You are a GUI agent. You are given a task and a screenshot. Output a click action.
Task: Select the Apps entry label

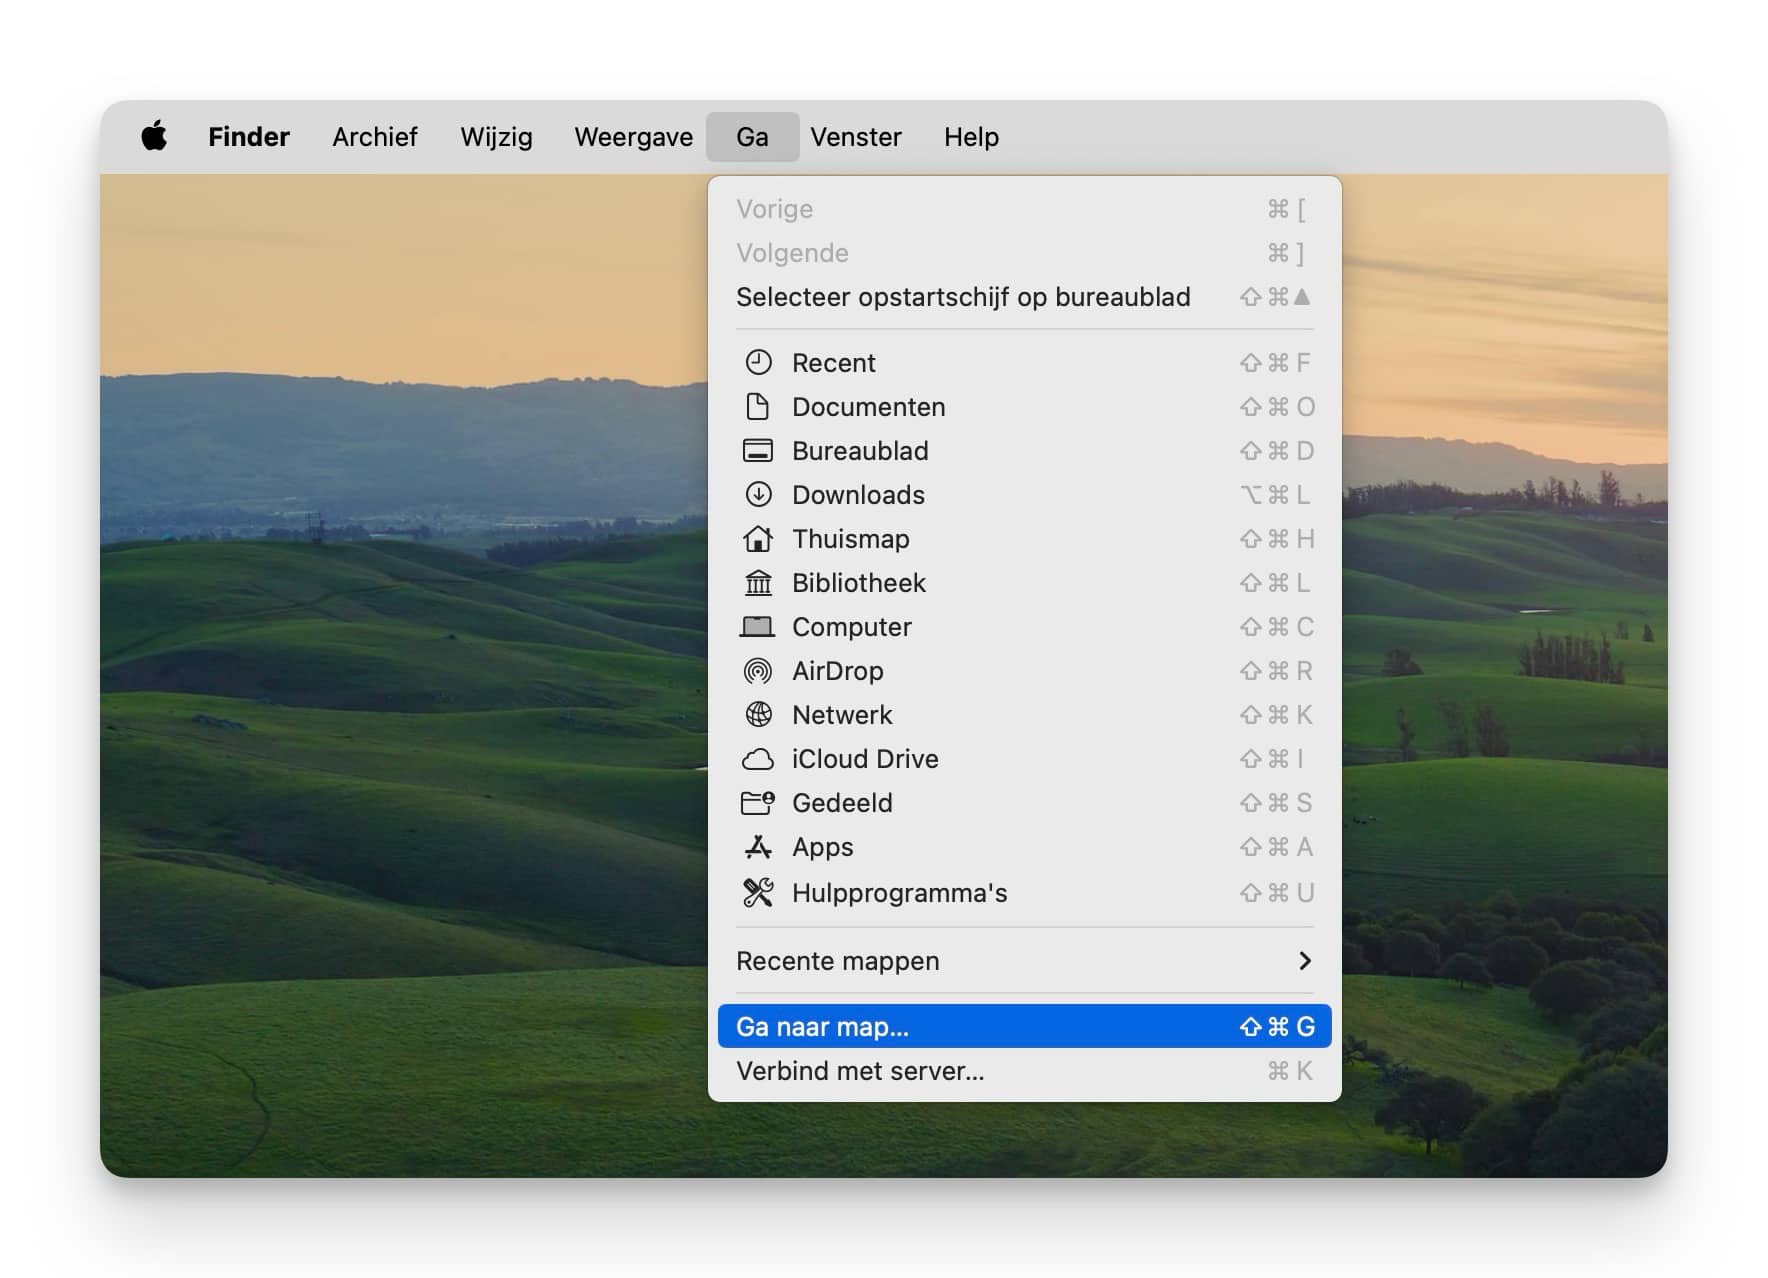point(822,847)
